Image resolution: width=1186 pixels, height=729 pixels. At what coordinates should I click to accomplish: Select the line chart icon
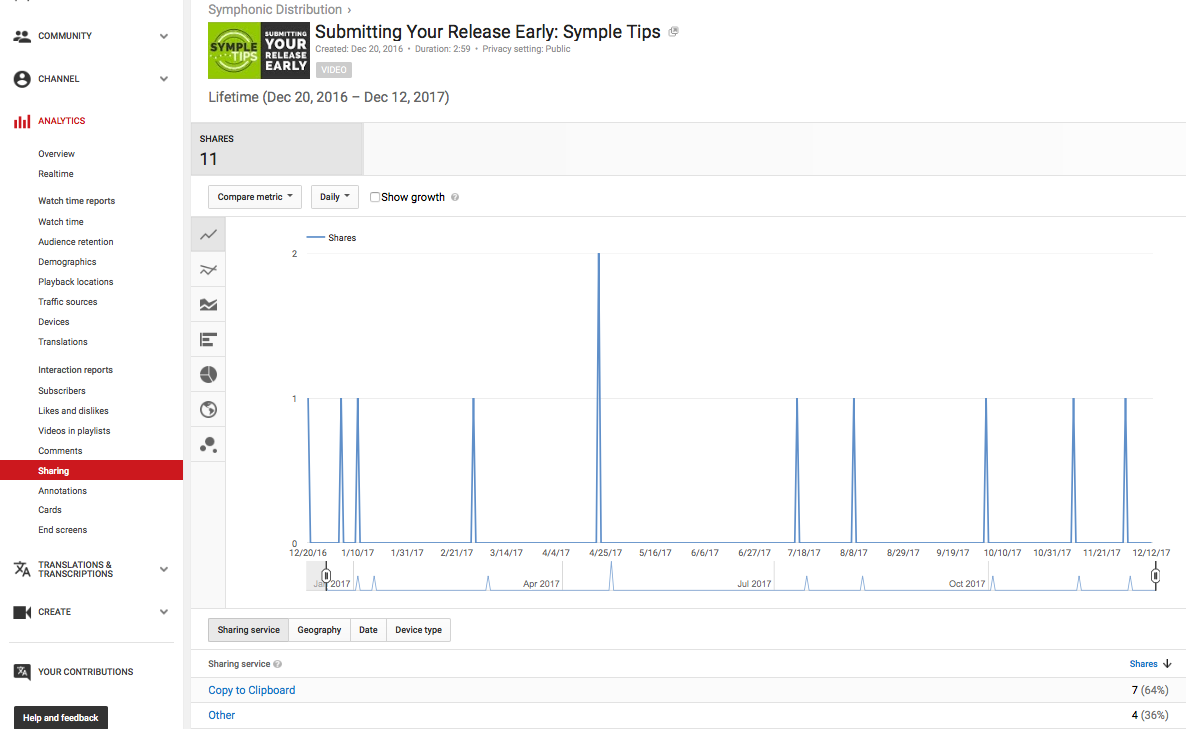click(x=208, y=235)
